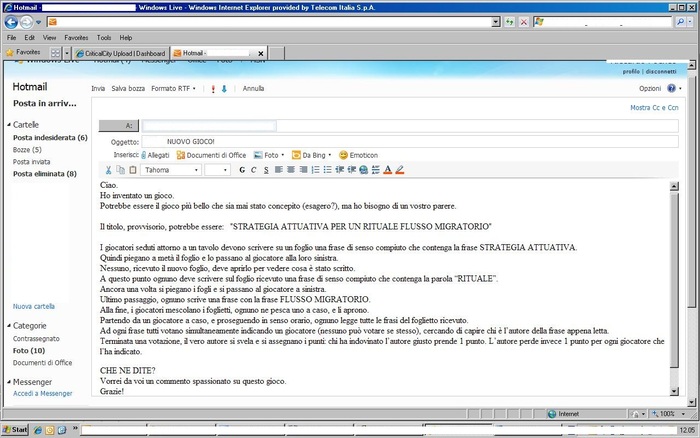
Task: Open the Quick Tabs grid icon
Action: coord(55,53)
